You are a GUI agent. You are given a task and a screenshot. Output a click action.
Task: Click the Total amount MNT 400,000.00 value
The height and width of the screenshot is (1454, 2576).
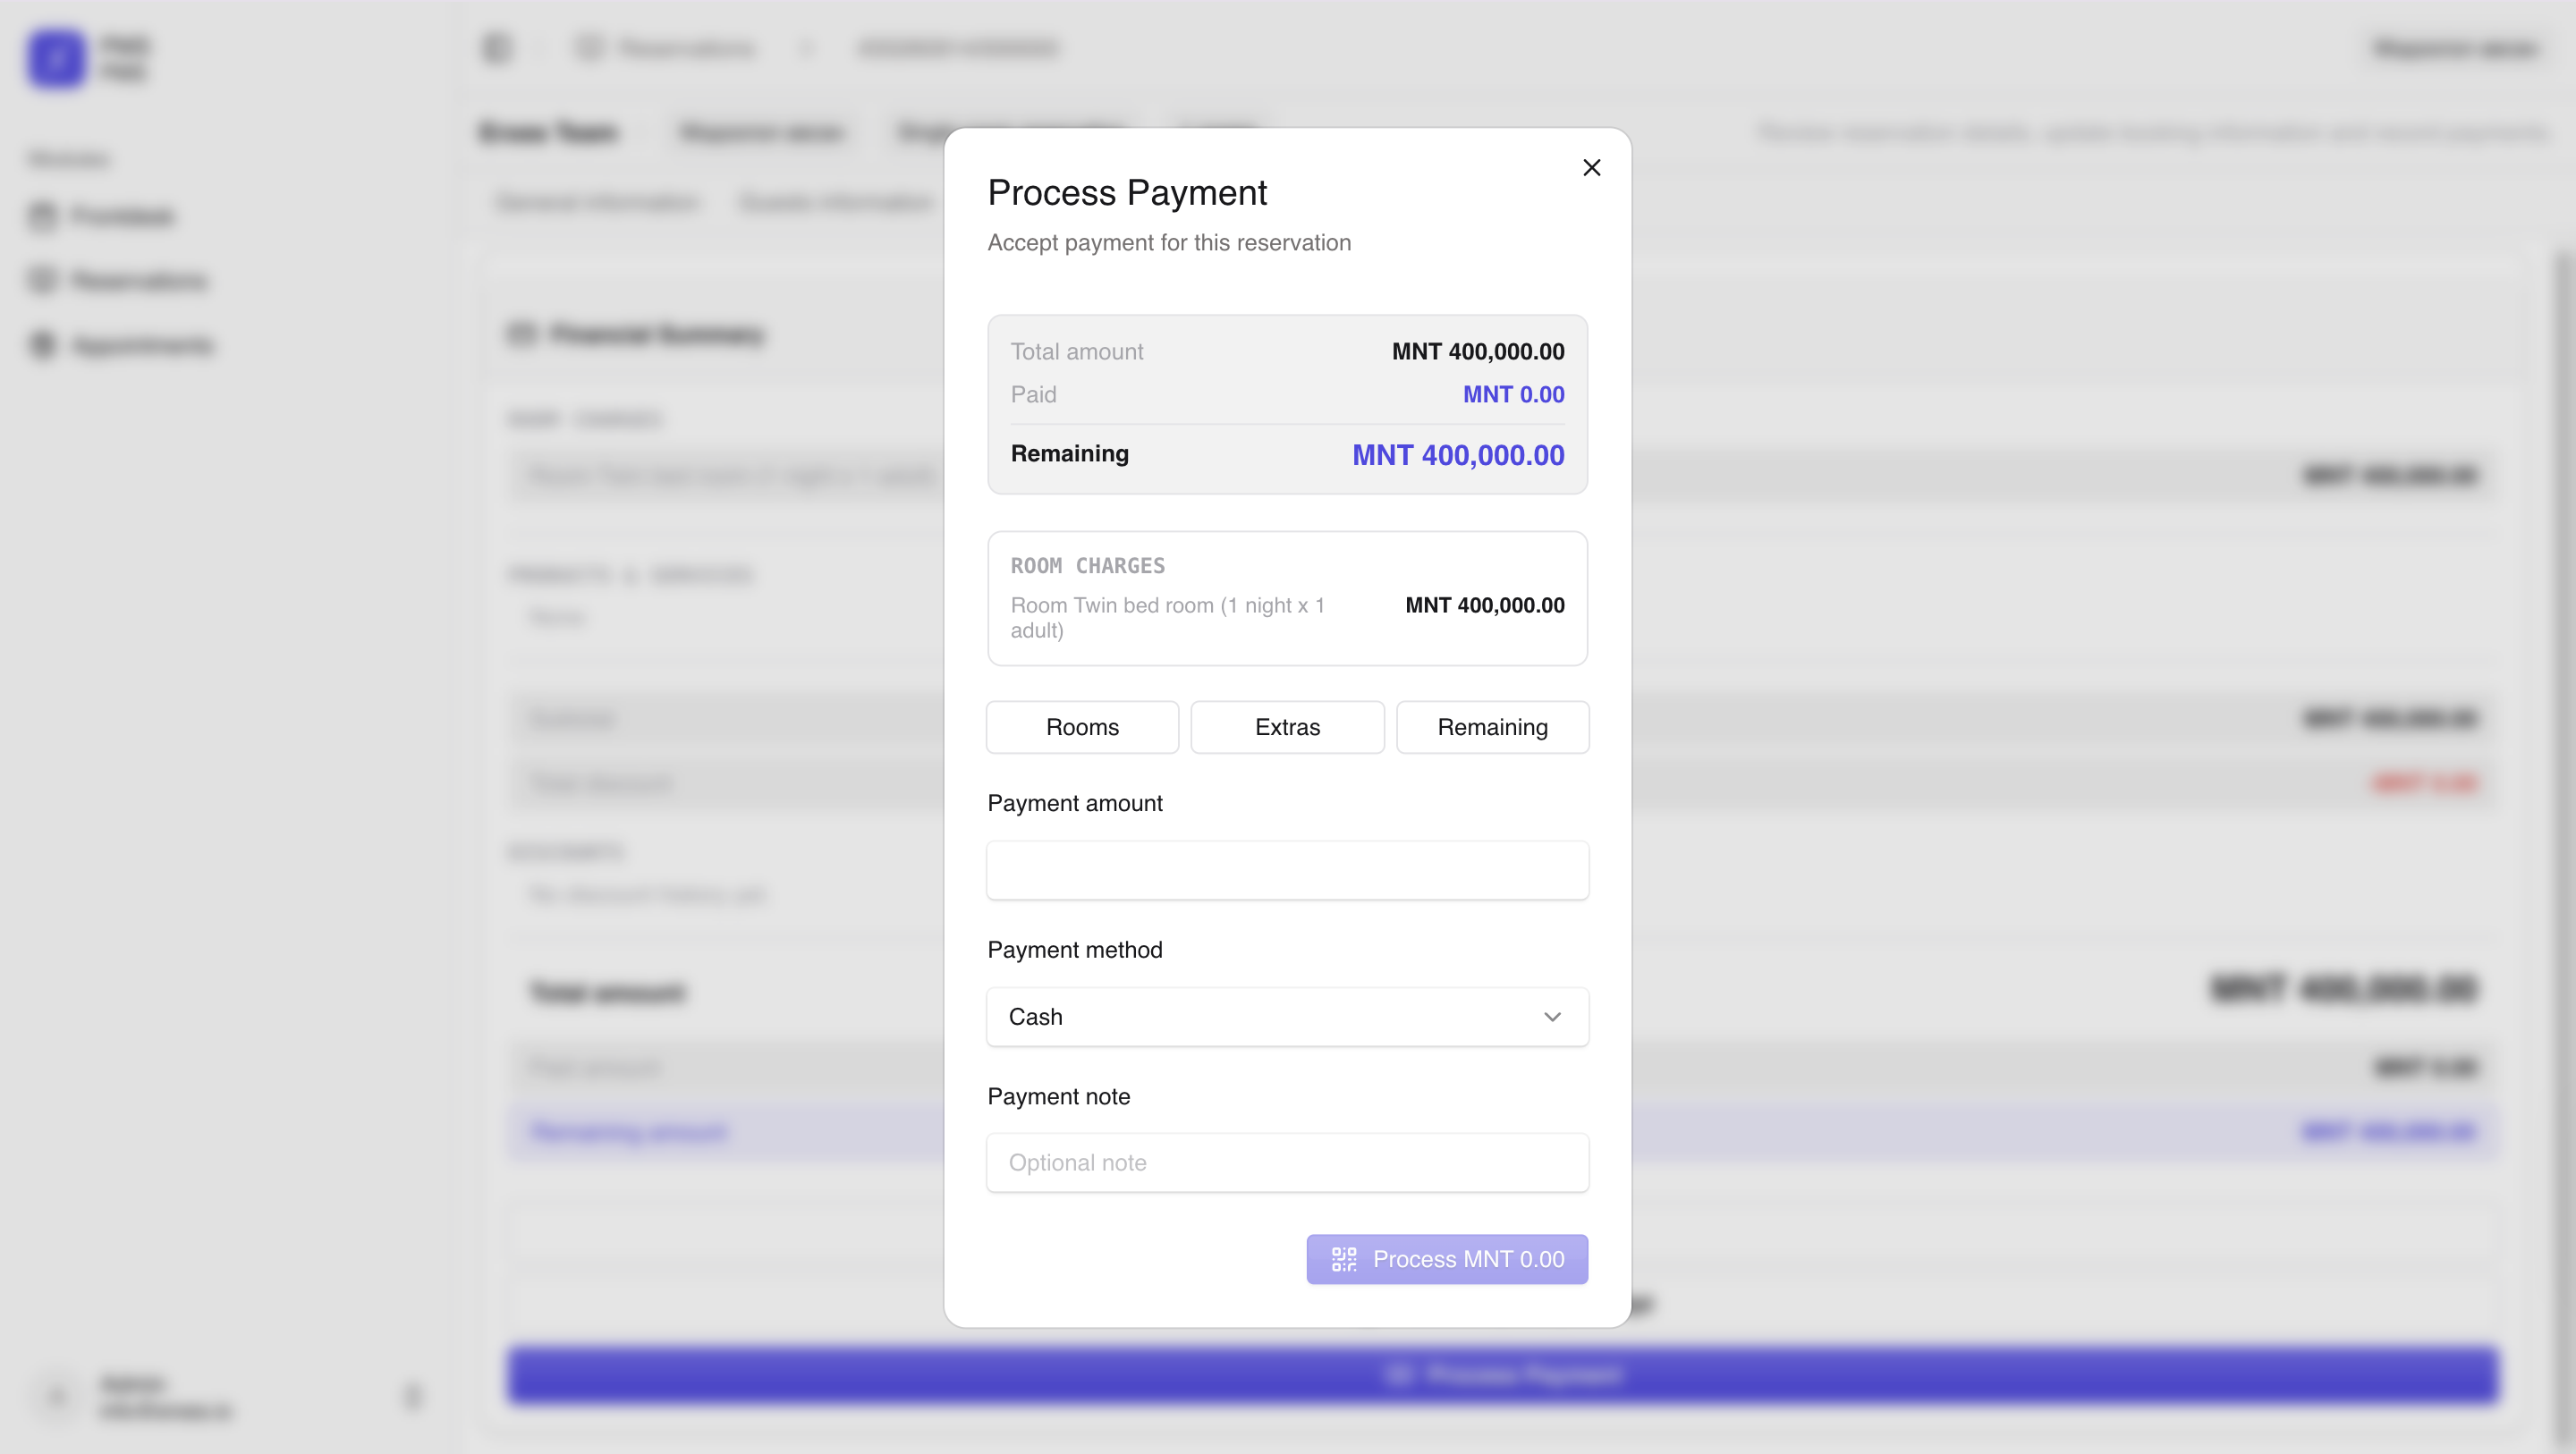tap(1478, 352)
